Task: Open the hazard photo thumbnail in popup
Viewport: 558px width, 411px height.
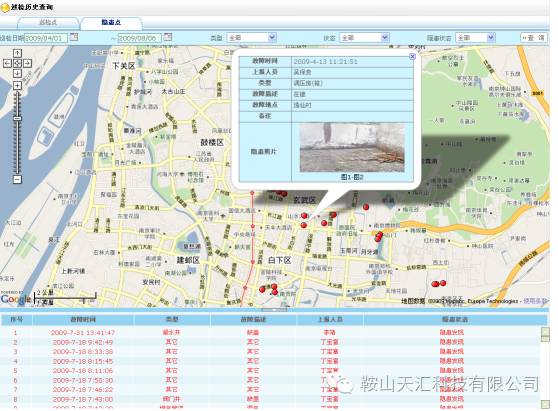Action: (x=352, y=147)
